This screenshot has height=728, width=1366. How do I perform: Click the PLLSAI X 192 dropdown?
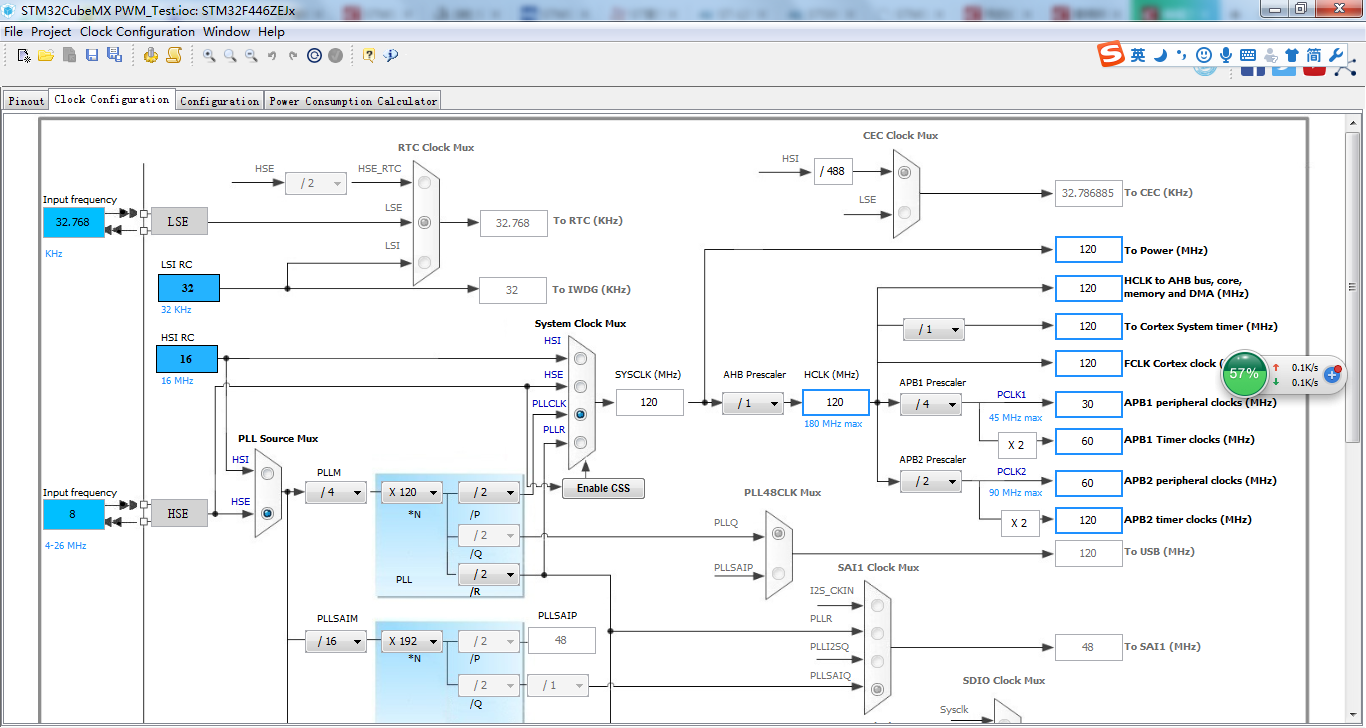(x=411, y=641)
